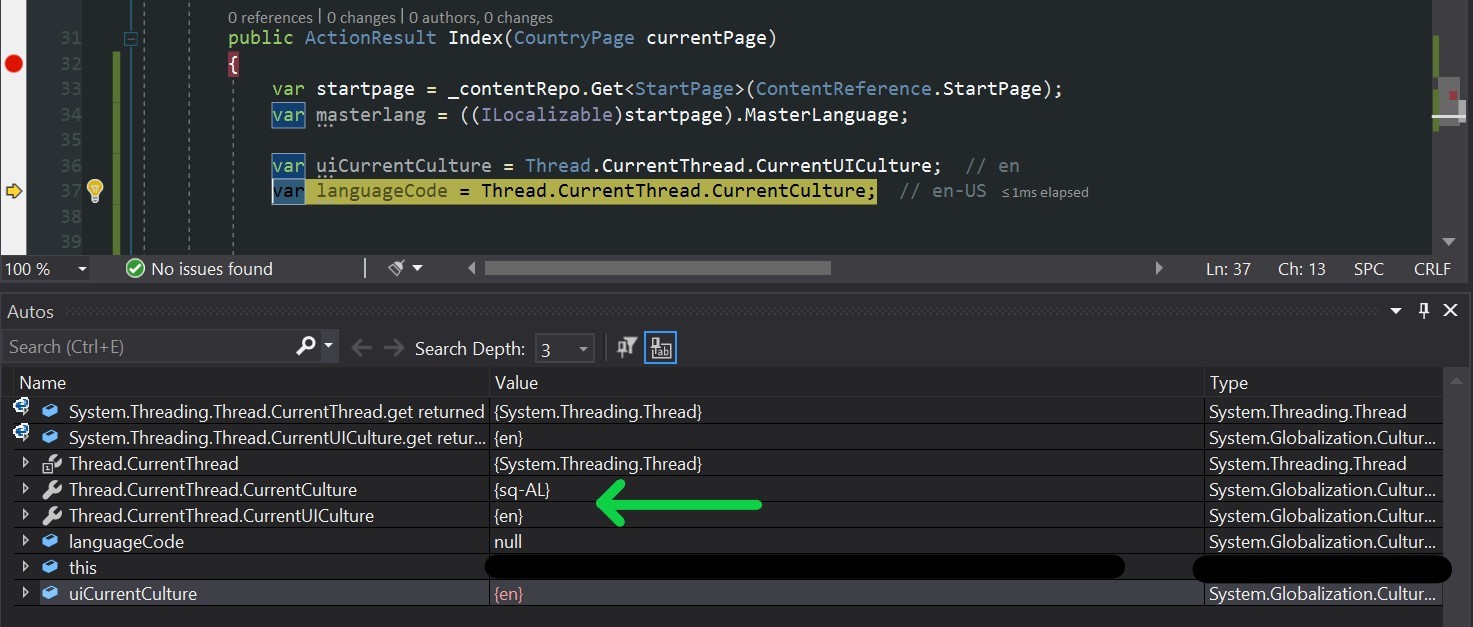
Task: Click the lightbulb quick actions icon
Action: [95, 190]
